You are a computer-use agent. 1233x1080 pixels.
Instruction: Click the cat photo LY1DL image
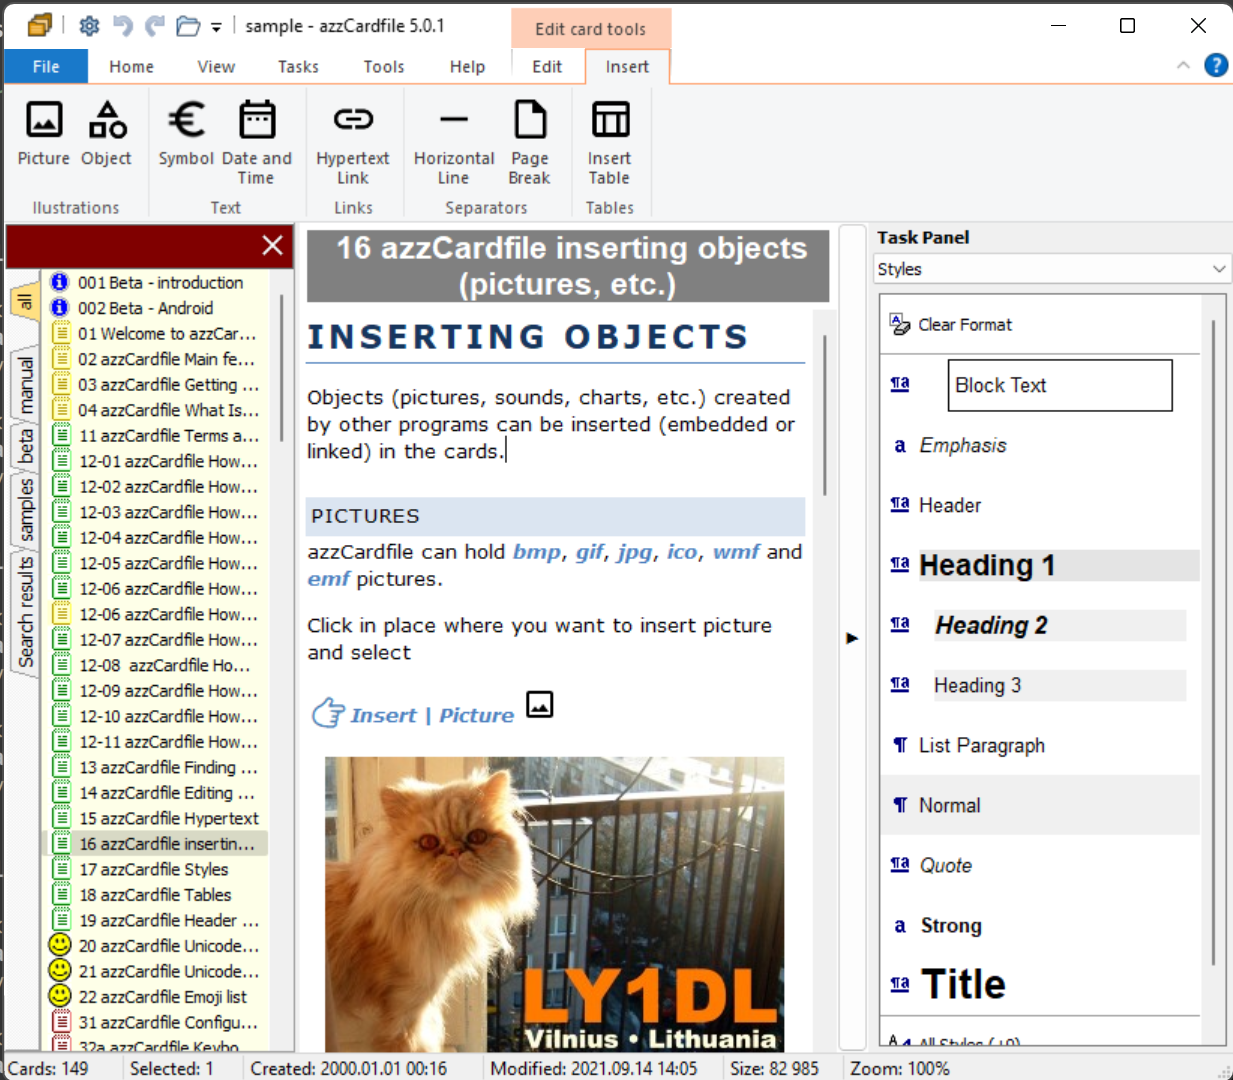click(554, 904)
